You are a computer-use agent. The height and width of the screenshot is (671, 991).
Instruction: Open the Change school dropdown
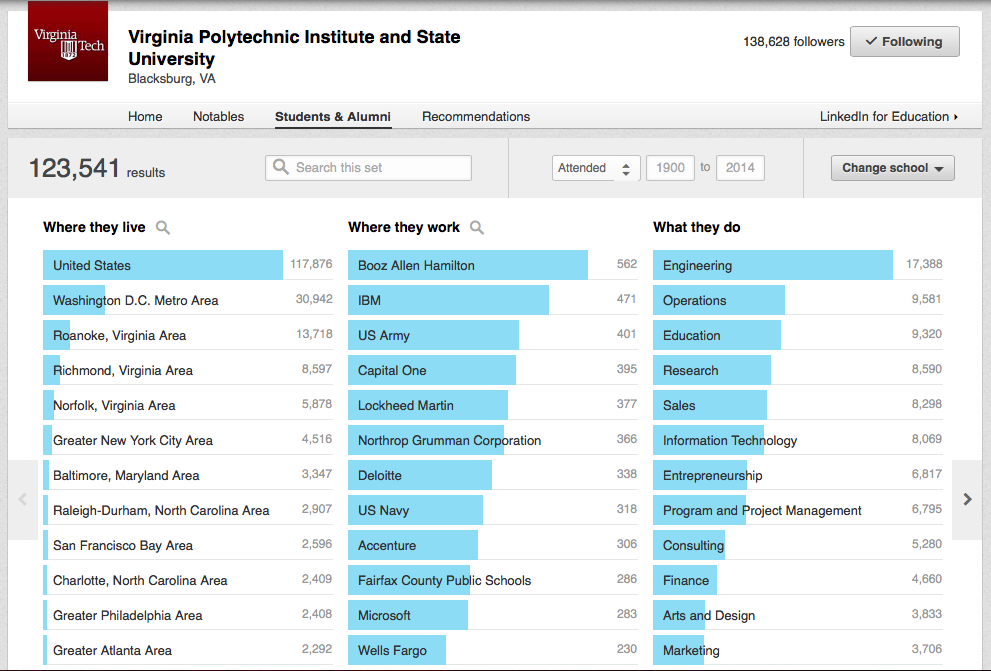pos(892,168)
